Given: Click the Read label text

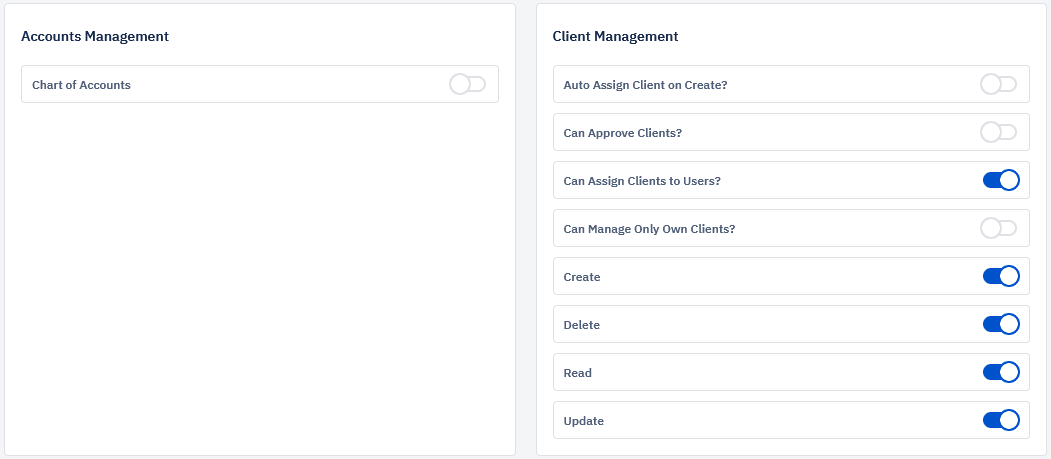Looking at the screenshot, I should click(578, 373).
